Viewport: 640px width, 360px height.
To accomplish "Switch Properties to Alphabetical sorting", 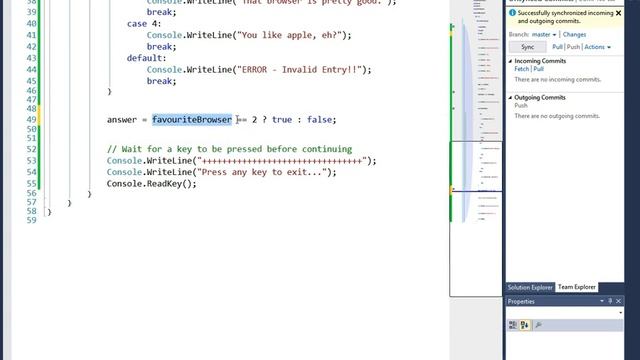I will point(524,325).
